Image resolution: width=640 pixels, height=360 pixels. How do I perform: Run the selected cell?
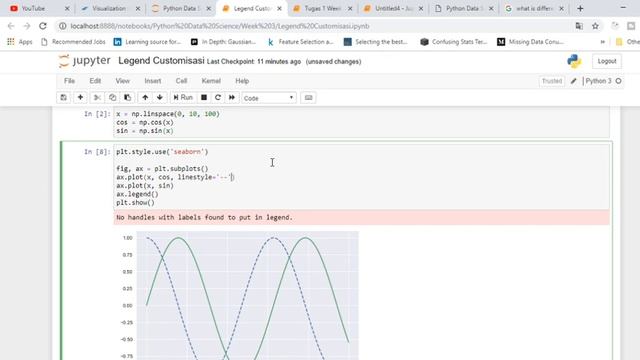183,98
